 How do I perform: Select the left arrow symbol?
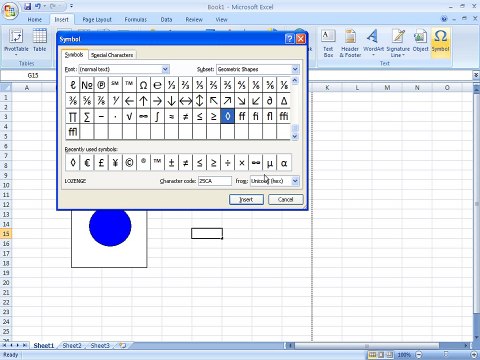point(129,101)
